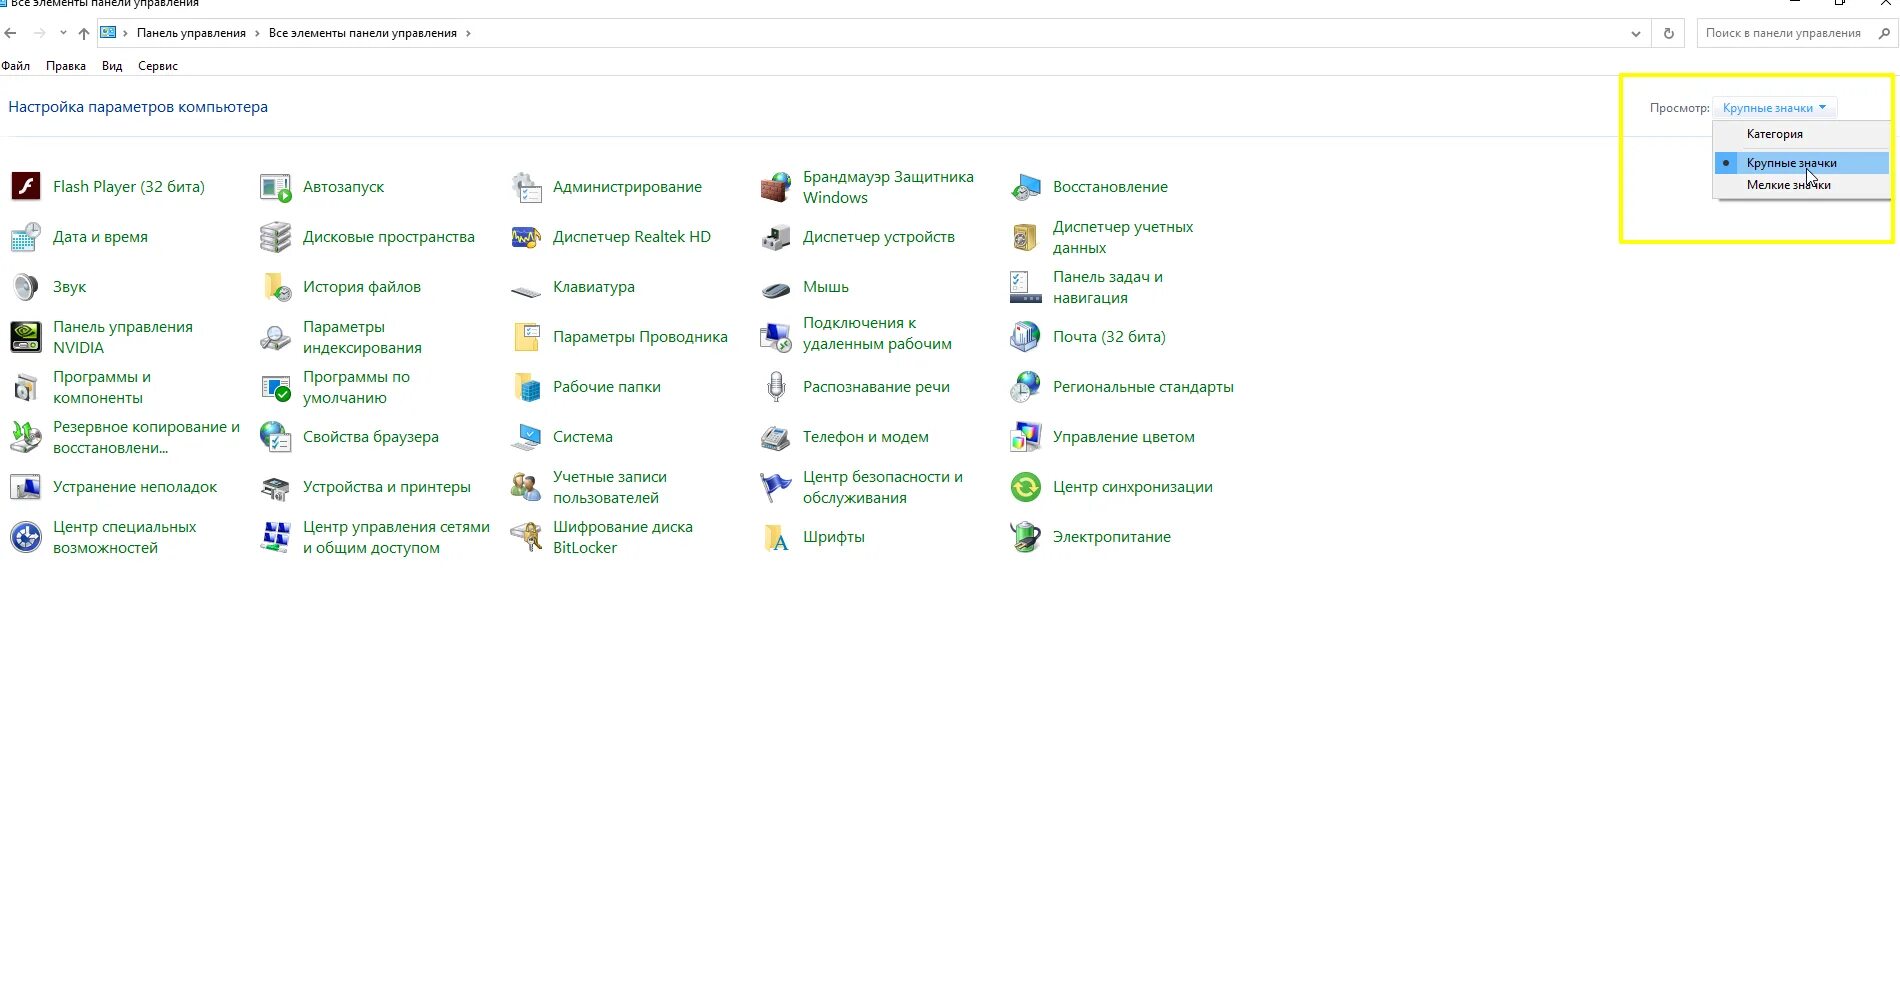Click the Up one level arrow

84,33
